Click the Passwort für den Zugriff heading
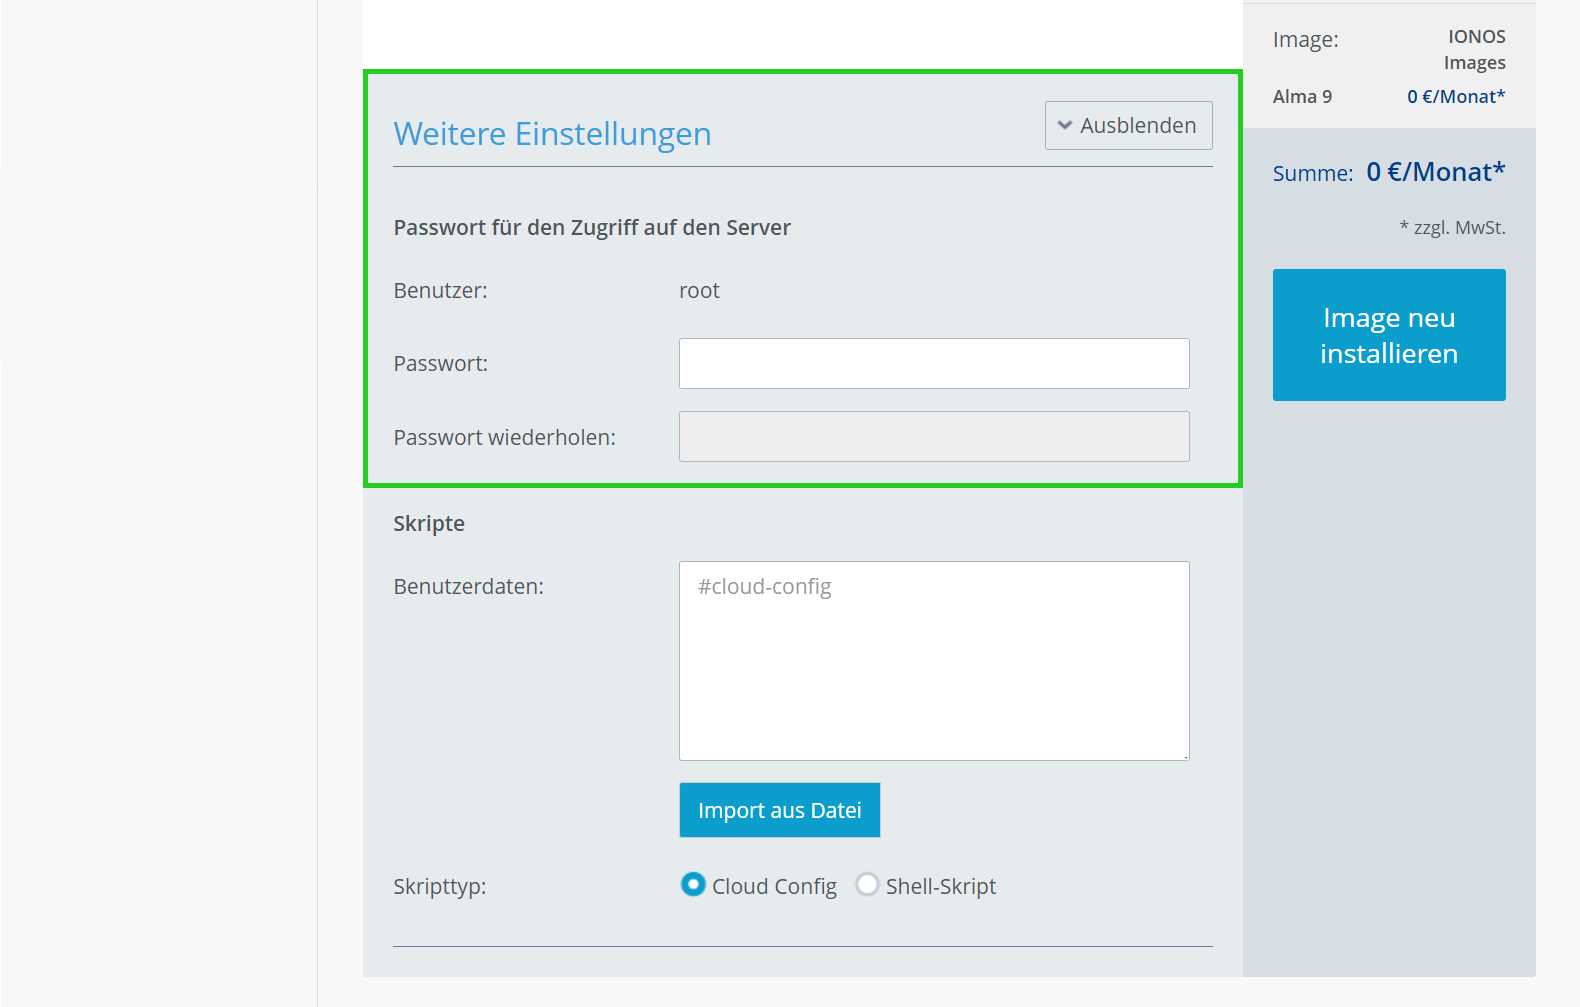Viewport: 1580px width, 1007px height. tap(592, 228)
